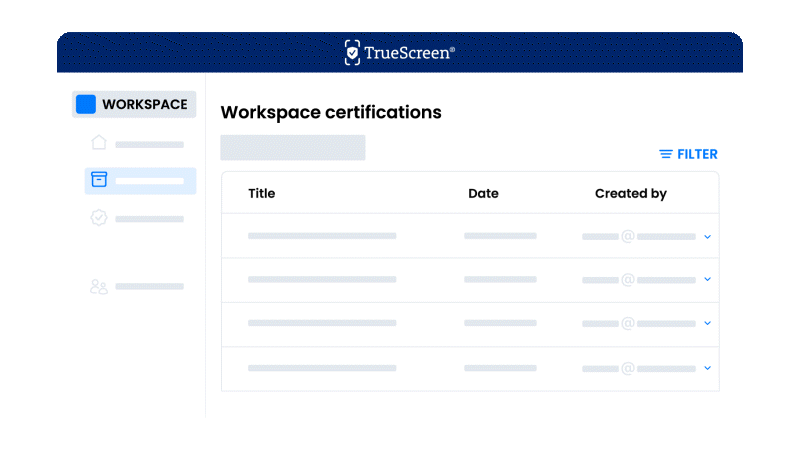The image size is (800, 450).
Task: Click the filter lines icon
Action: (666, 154)
